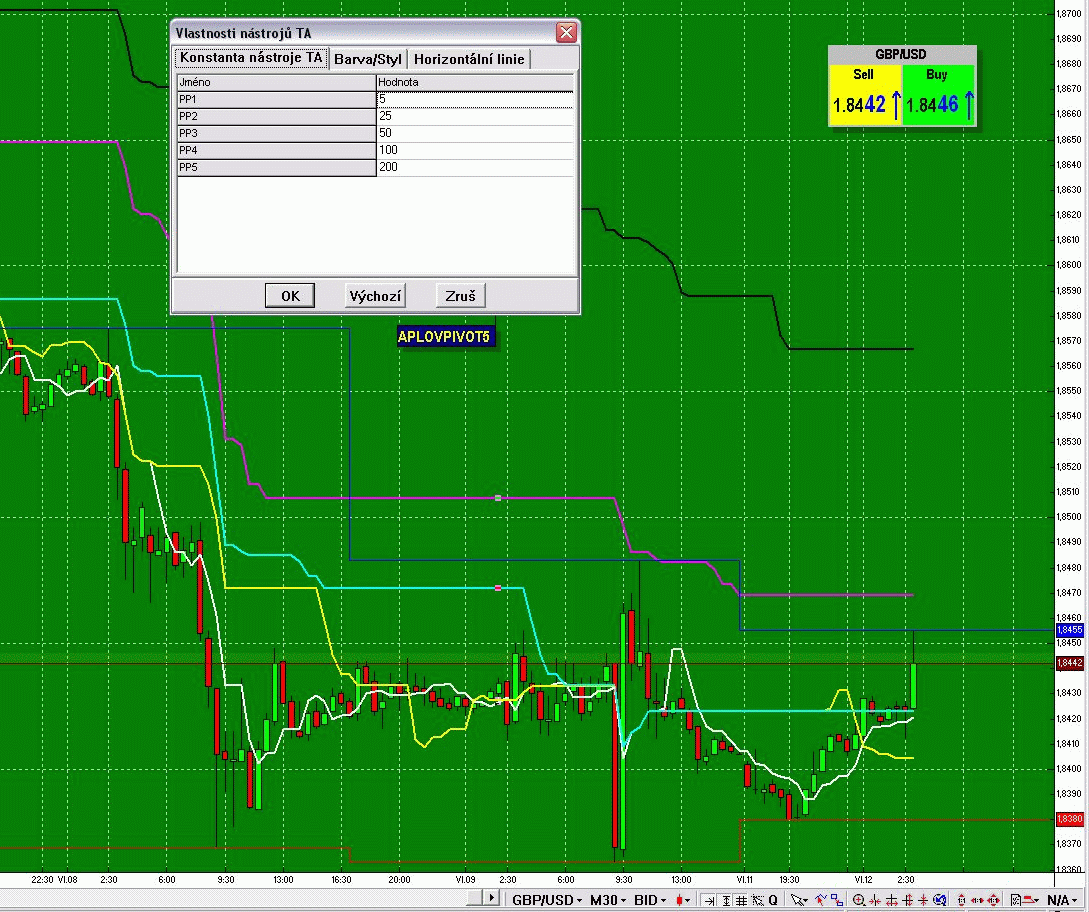
Task: Click the Výchozí default button
Action: 375,296
